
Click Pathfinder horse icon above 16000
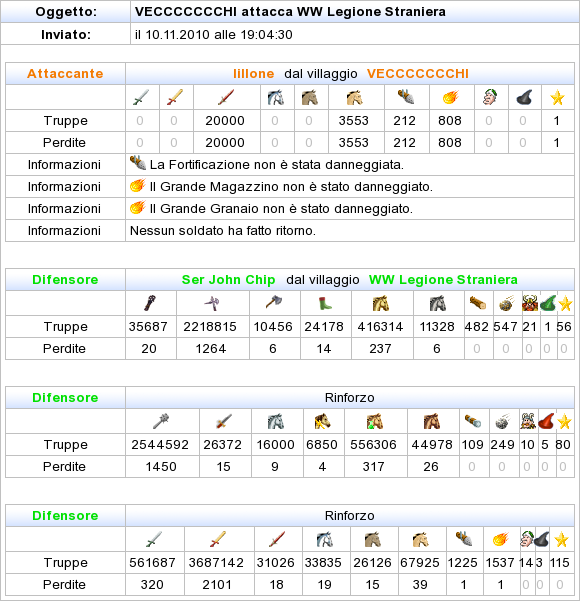pos(276,421)
